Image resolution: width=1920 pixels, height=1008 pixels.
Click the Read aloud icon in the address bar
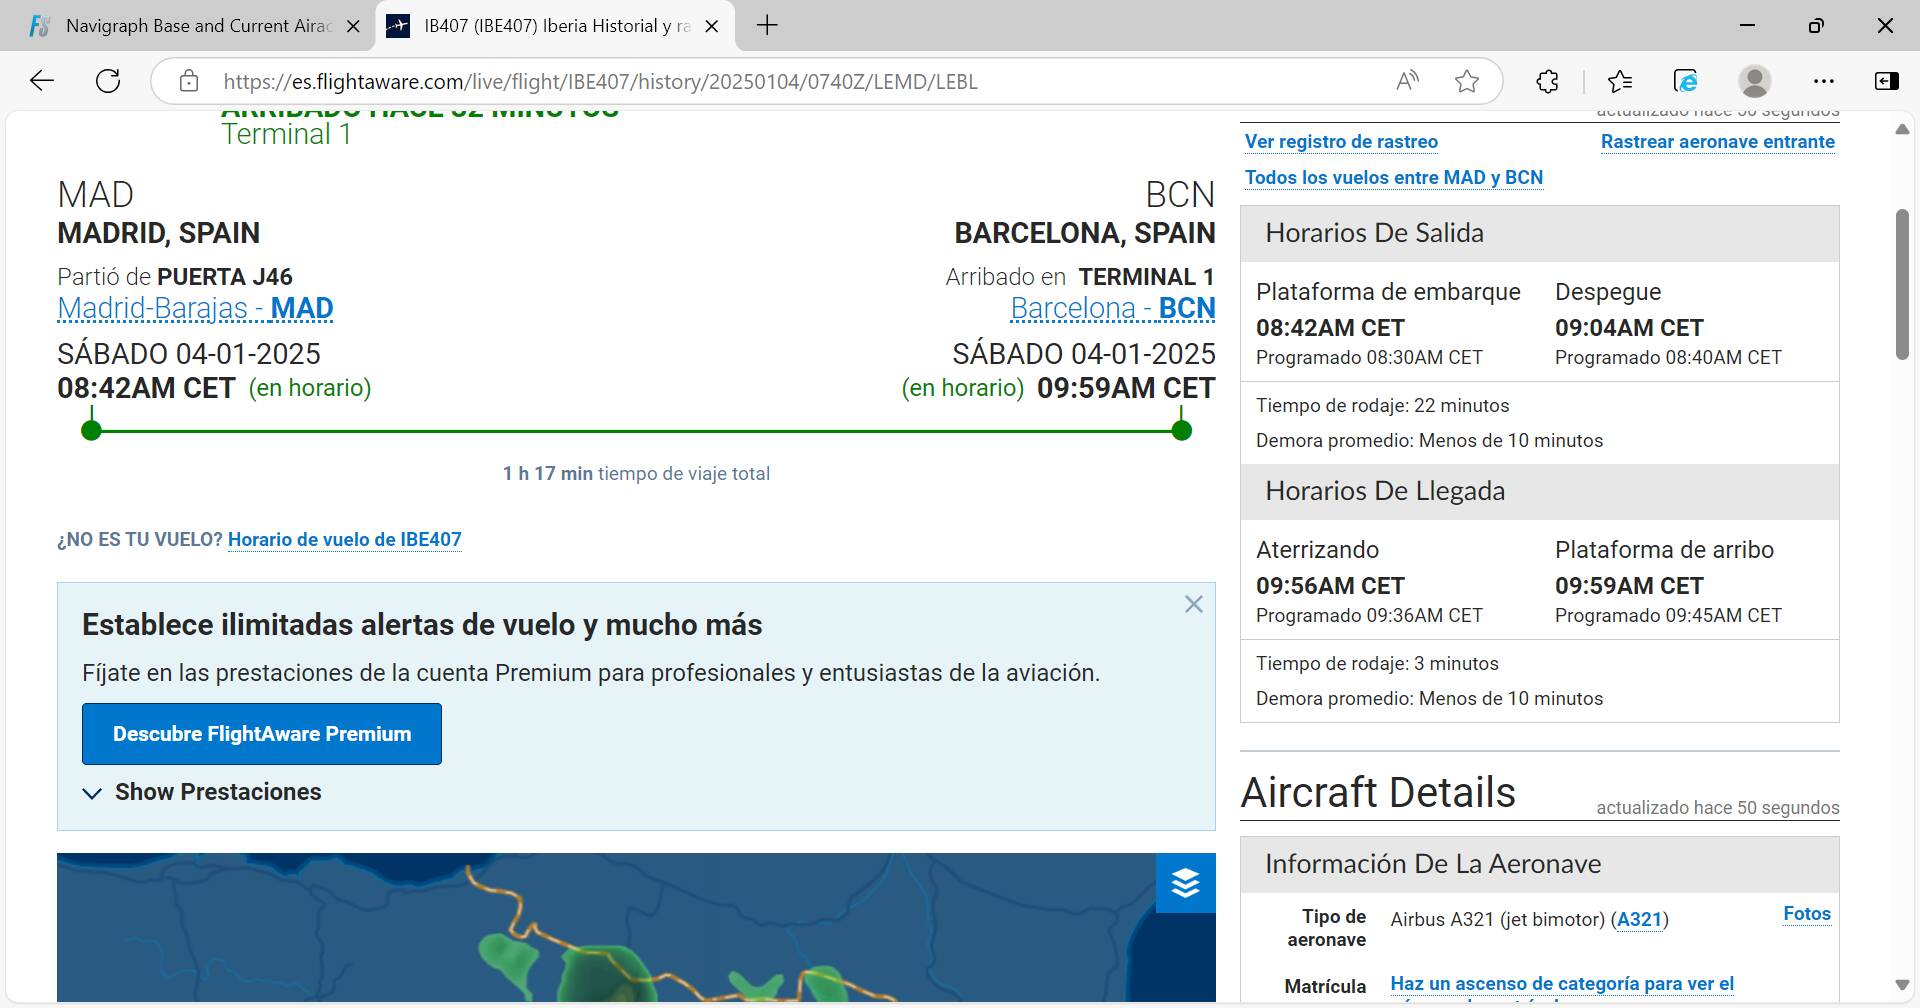pos(1407,81)
